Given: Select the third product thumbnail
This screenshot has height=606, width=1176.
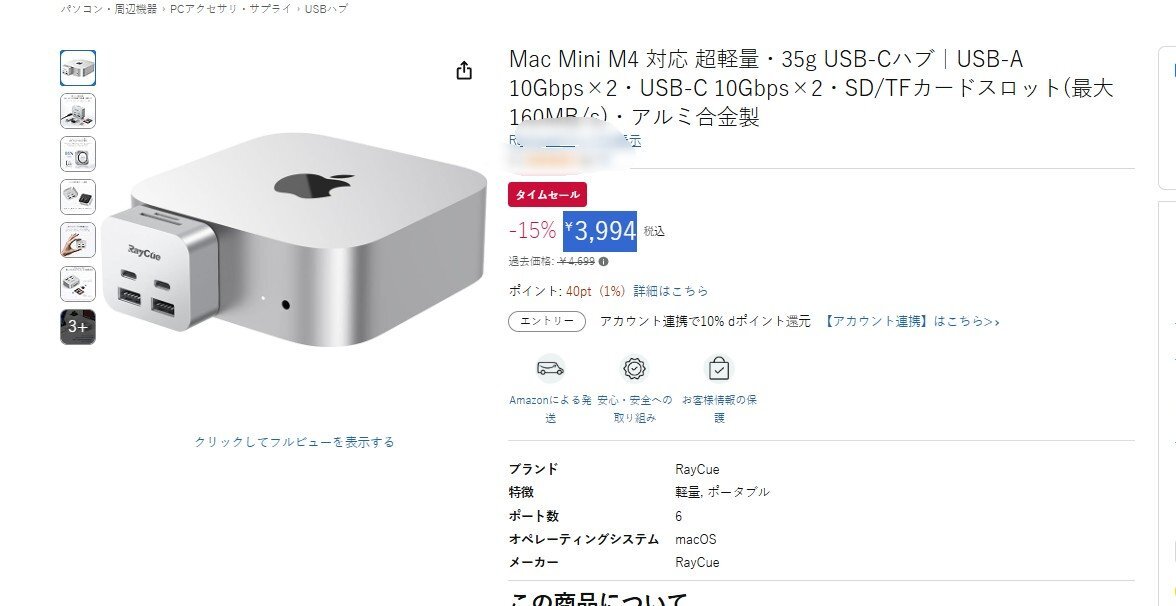Looking at the screenshot, I should [78, 154].
